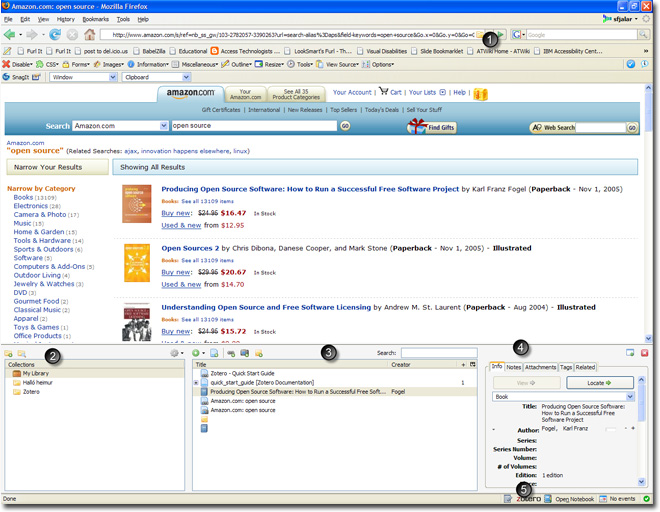Open the CSS developer toolbar menu
Image resolution: width=660 pixels, height=512 pixels.
coord(47,64)
